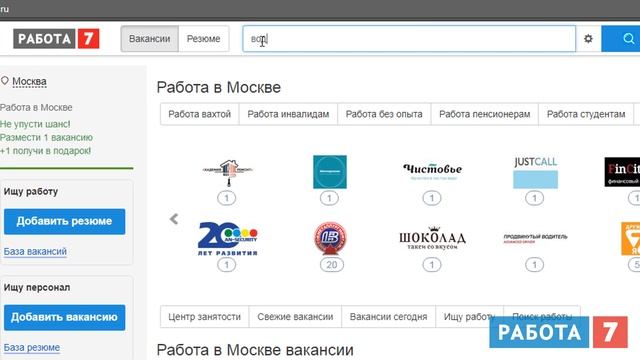Click the blue magnifier search button
The width and height of the screenshot is (640, 360).
click(621, 39)
